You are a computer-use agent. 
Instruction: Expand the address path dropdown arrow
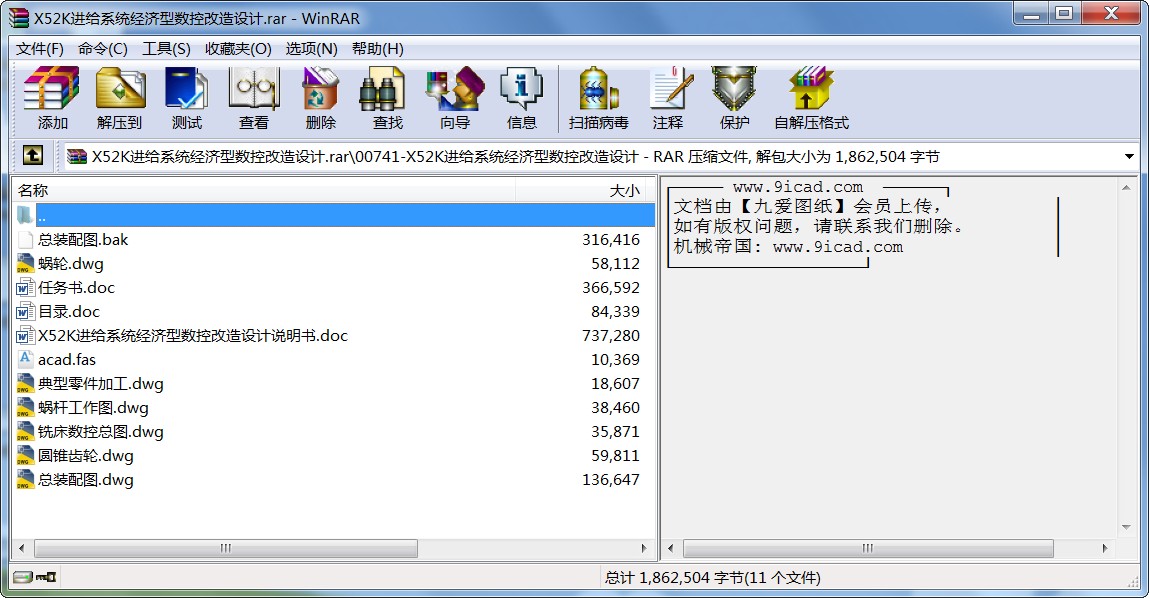point(1128,156)
